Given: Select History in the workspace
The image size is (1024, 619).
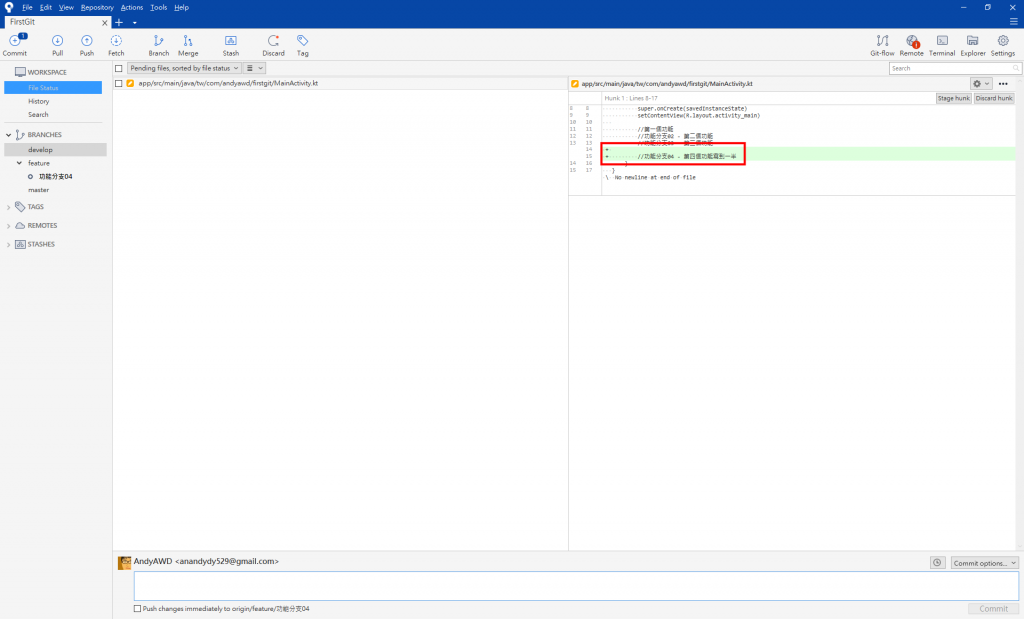Looking at the screenshot, I should pos(39,101).
